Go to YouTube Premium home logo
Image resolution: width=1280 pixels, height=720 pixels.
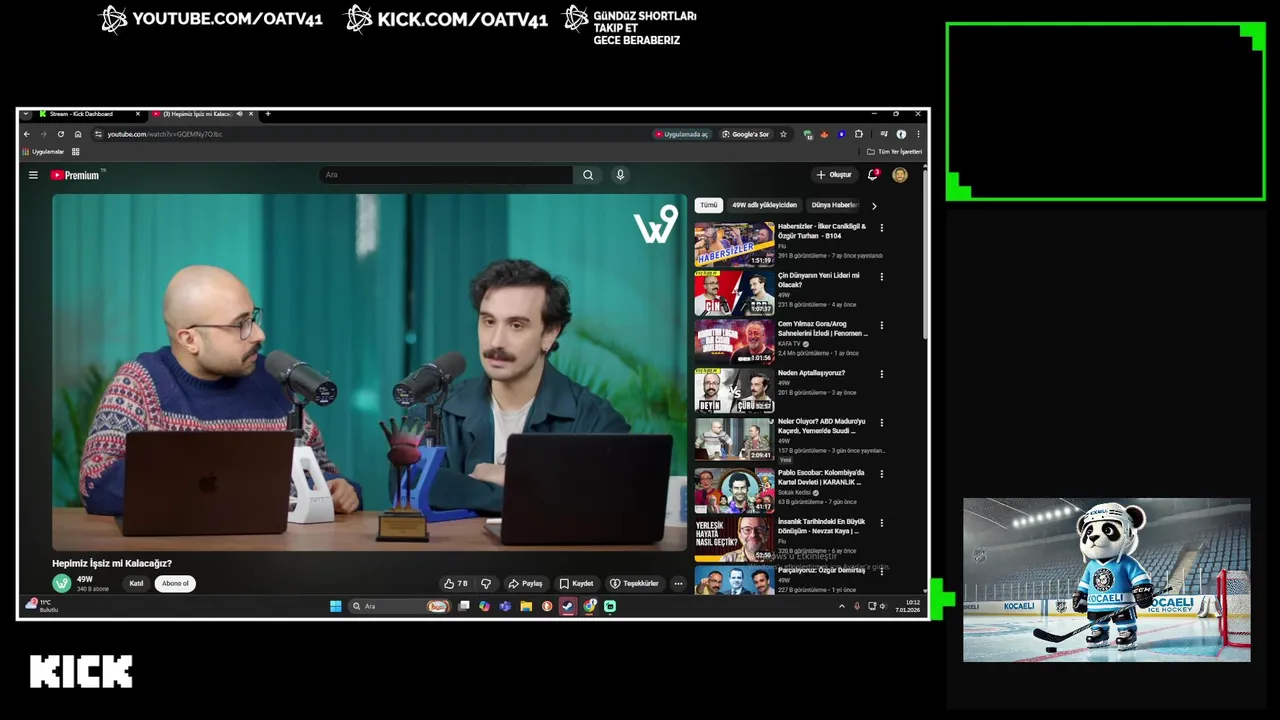(x=75, y=175)
